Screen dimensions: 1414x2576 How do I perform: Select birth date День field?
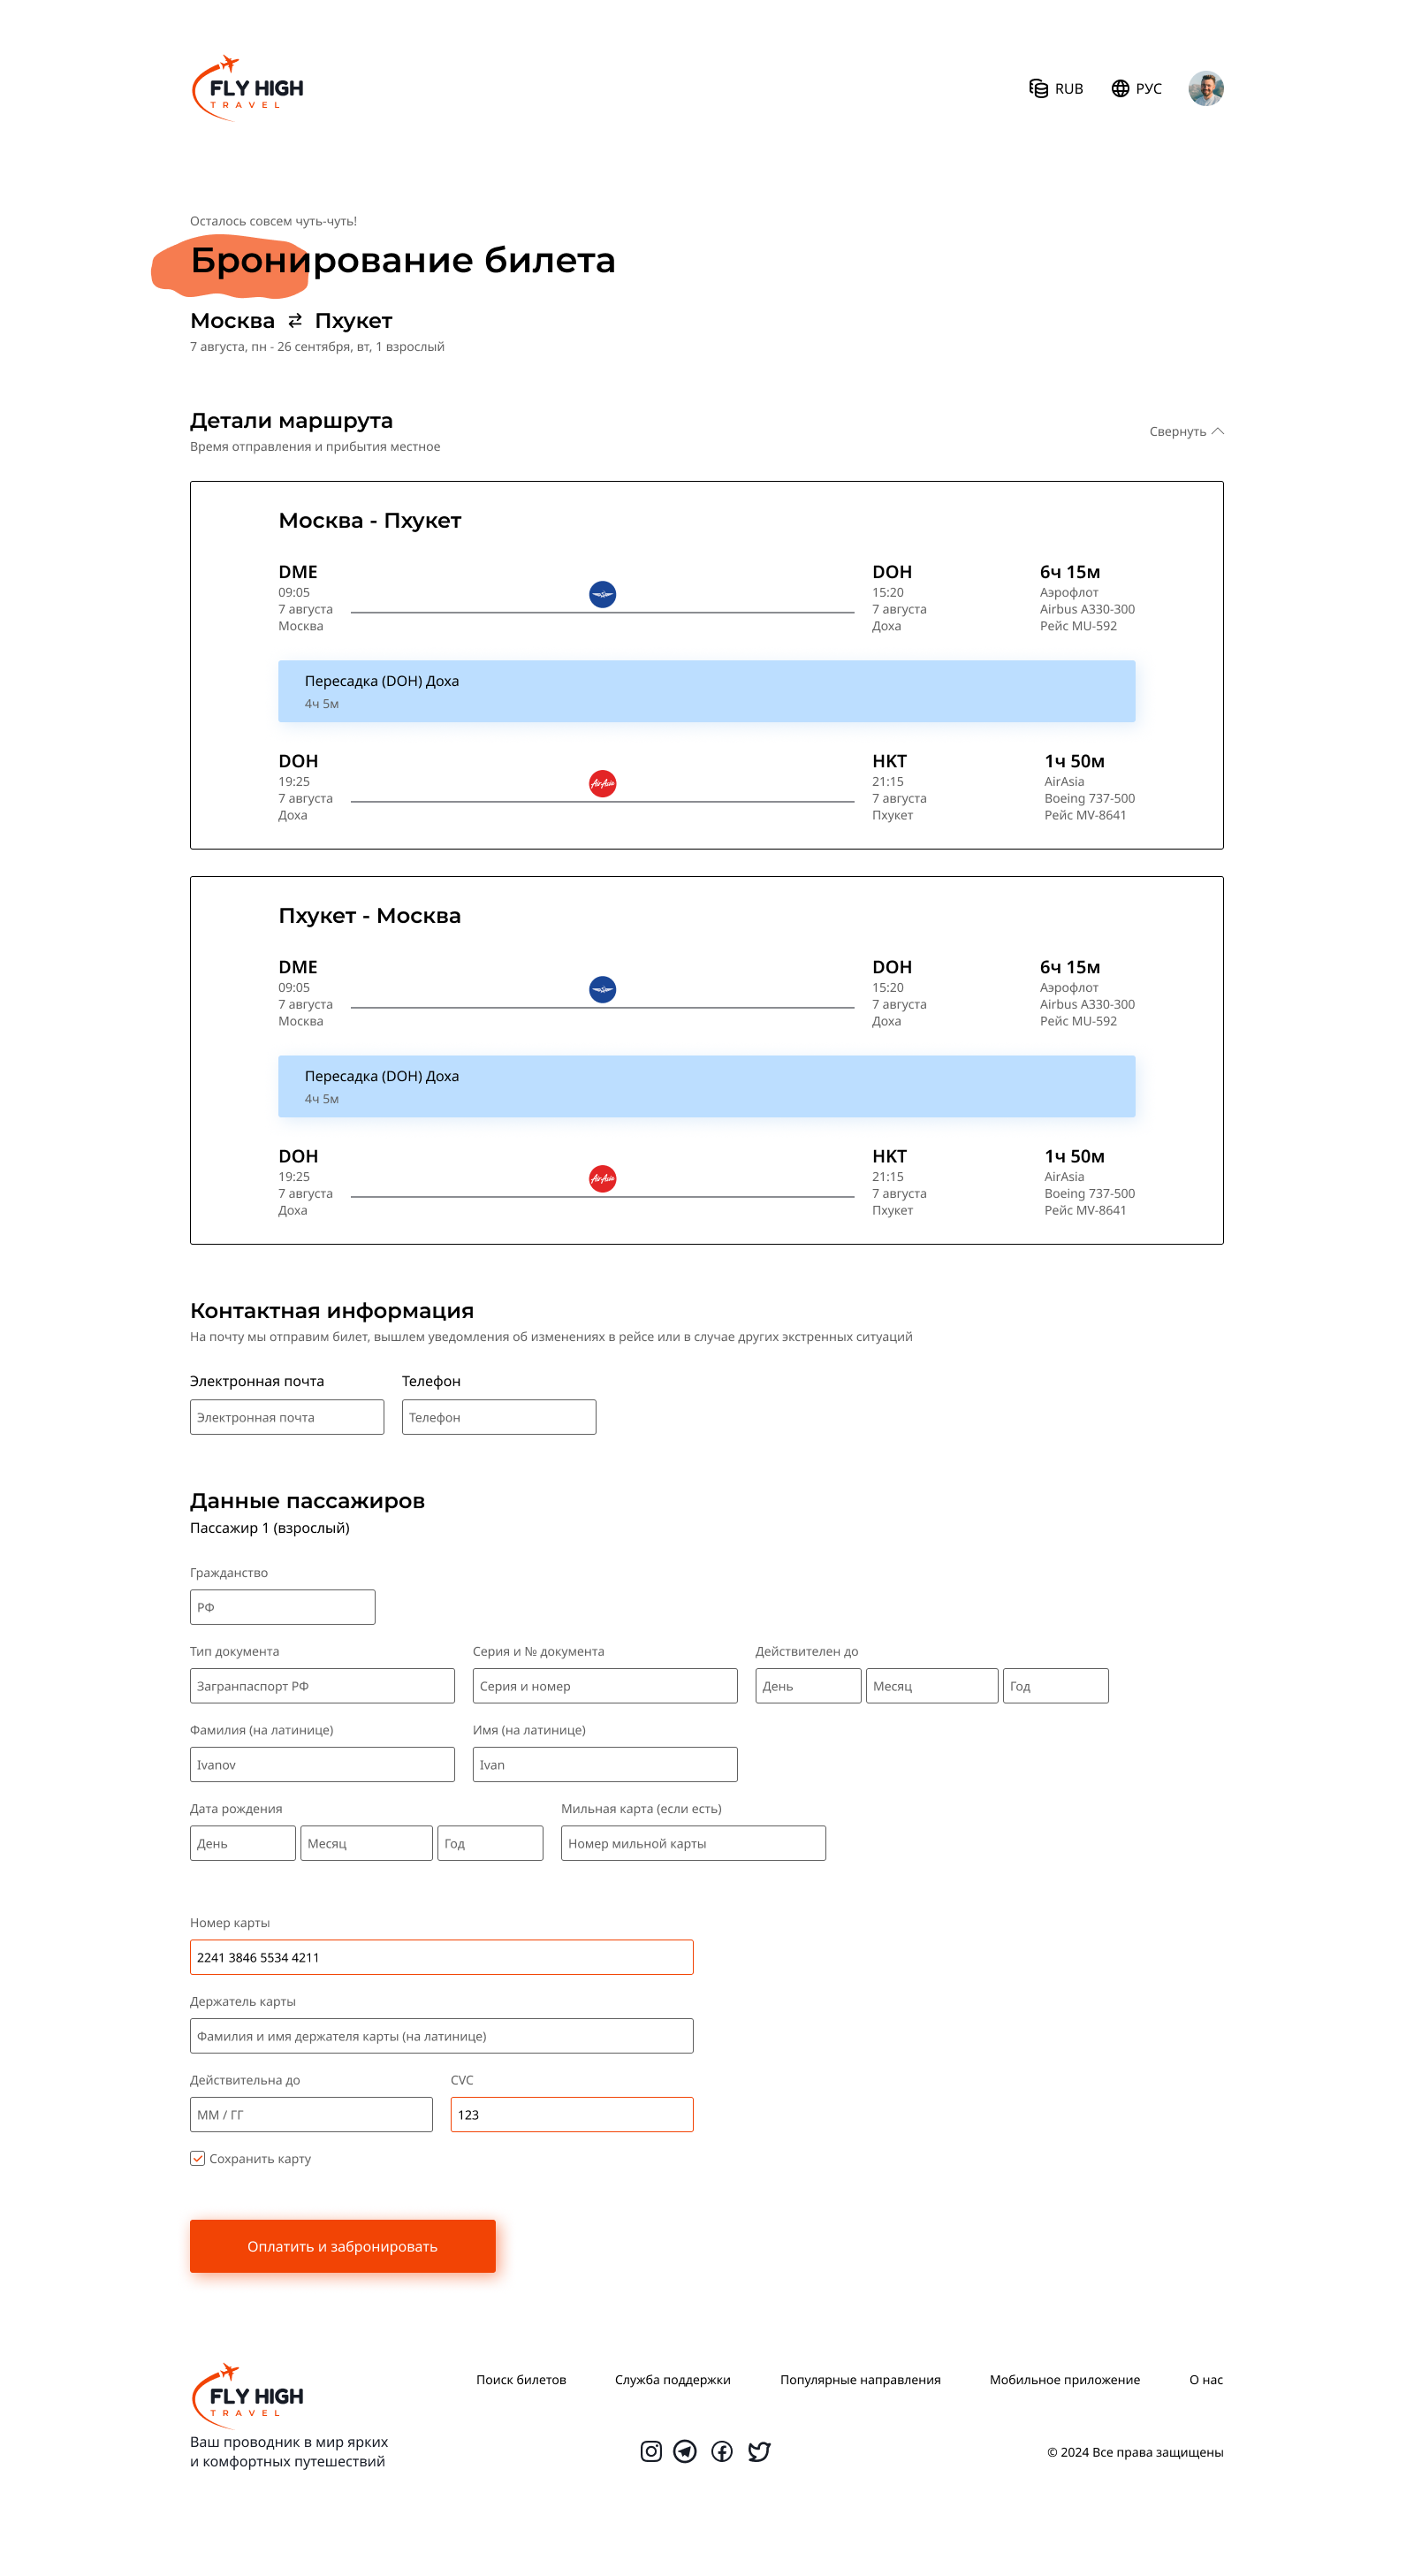tap(243, 1843)
